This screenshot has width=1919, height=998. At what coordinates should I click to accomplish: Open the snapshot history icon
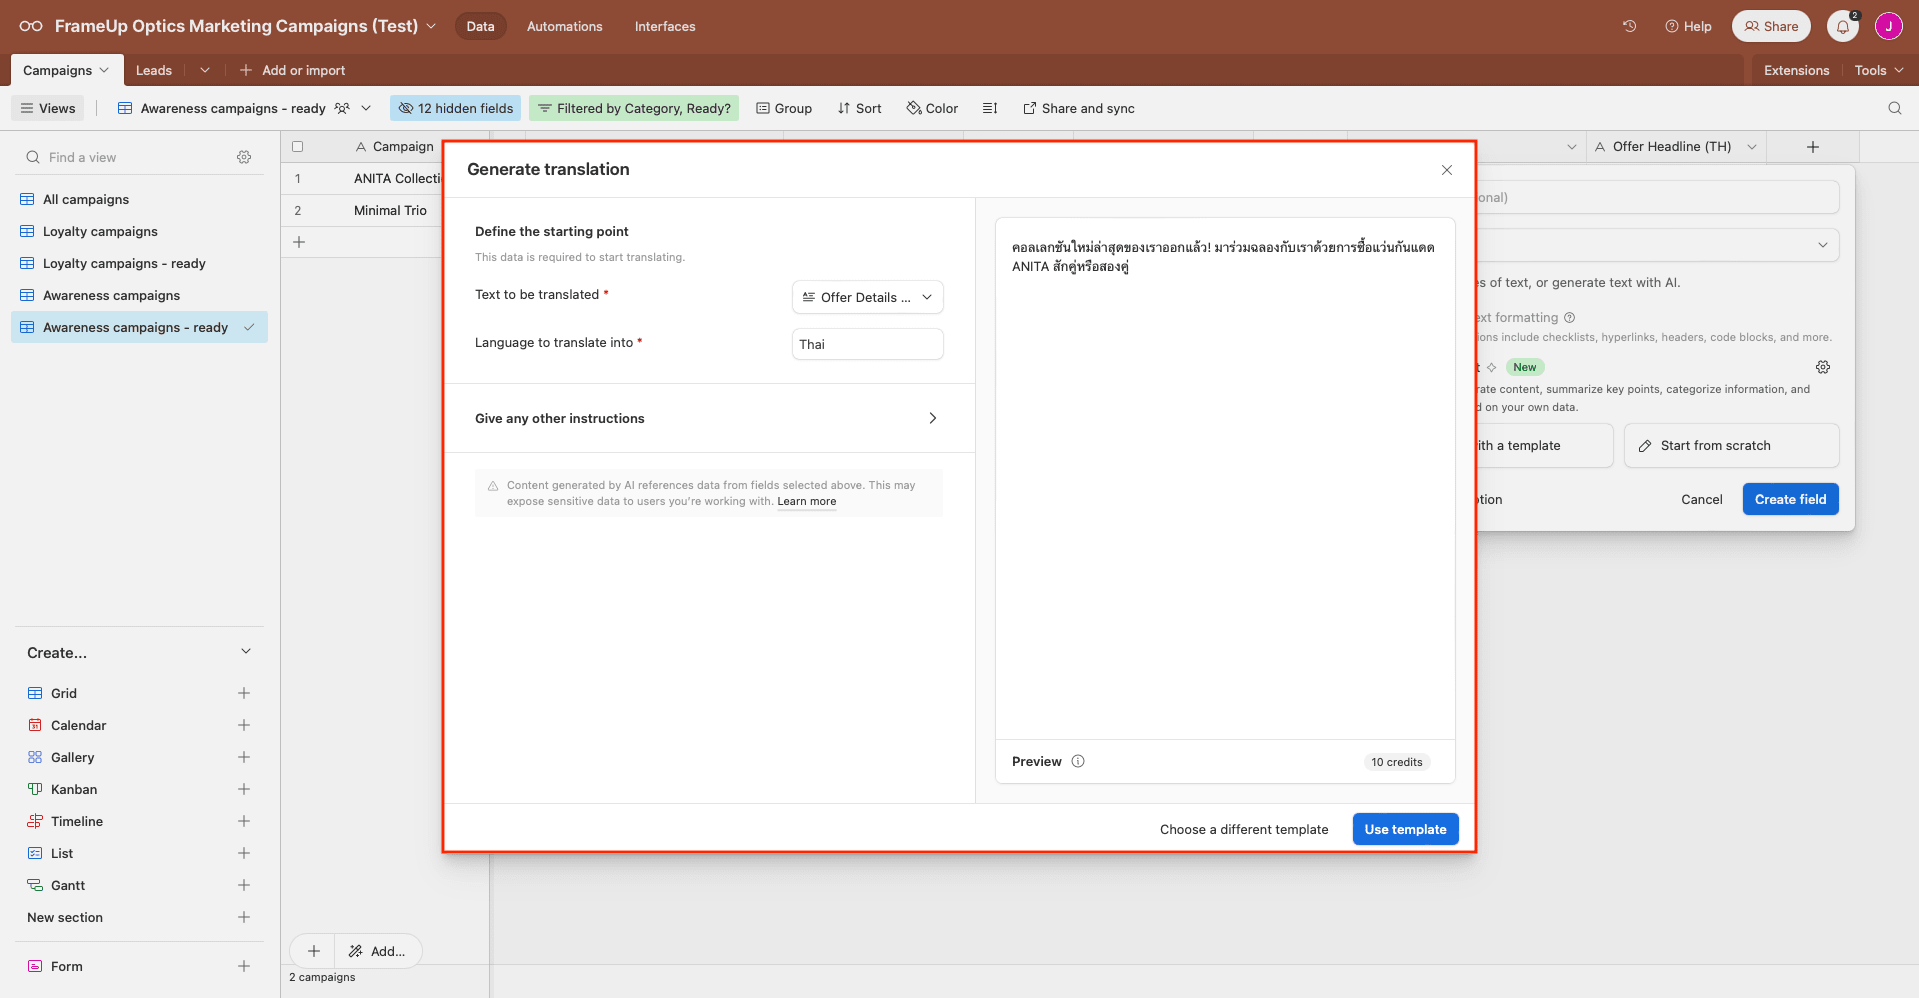(1628, 26)
